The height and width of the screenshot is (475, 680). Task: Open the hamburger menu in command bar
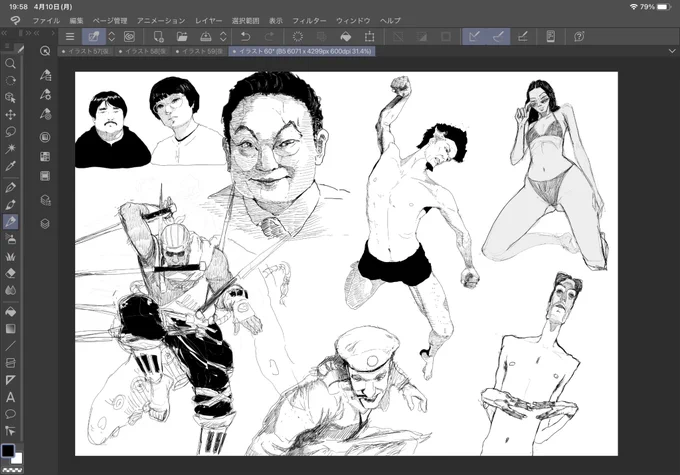(70, 36)
